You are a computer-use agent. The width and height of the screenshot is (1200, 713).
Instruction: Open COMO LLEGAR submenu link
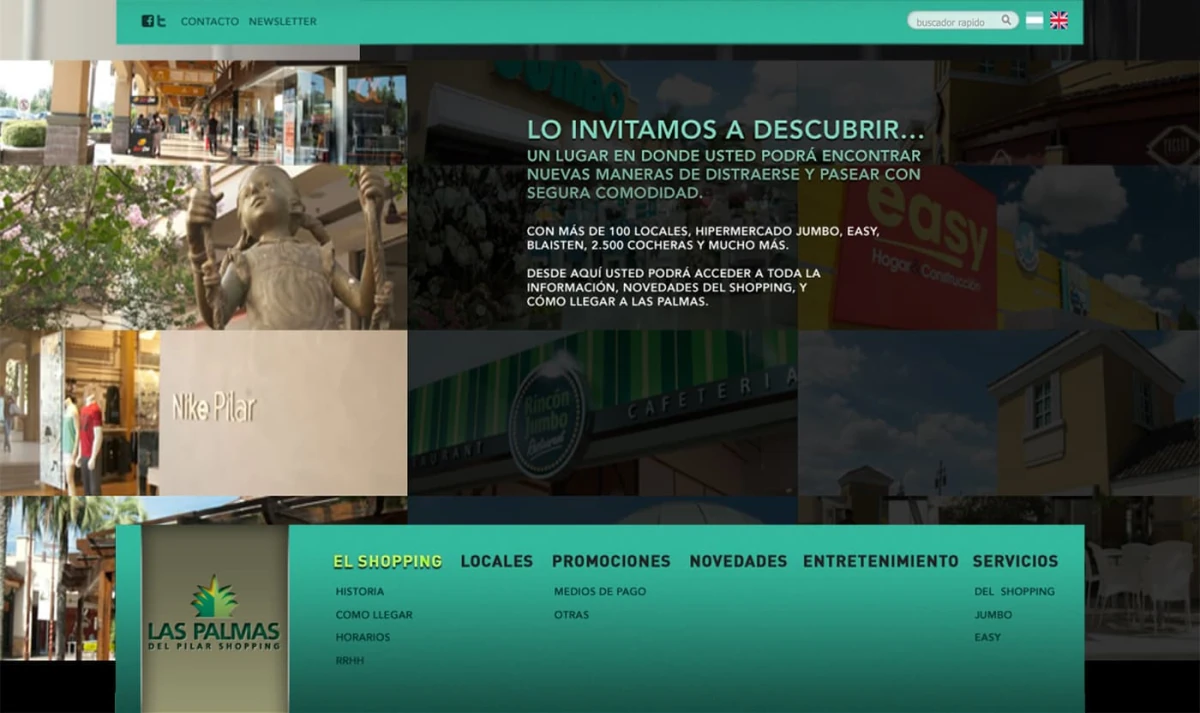coord(374,615)
